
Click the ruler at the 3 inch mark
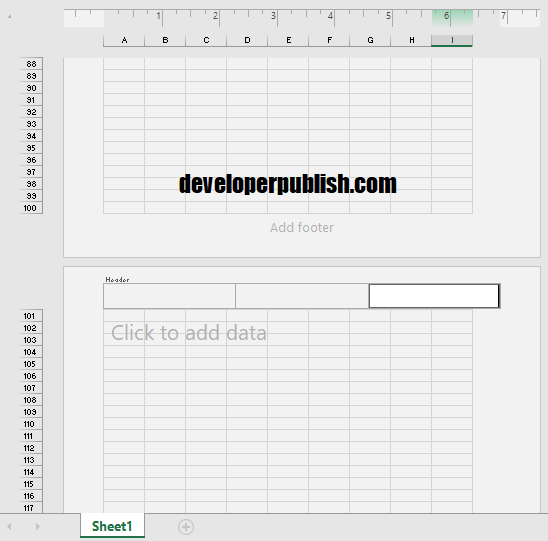pos(274,16)
